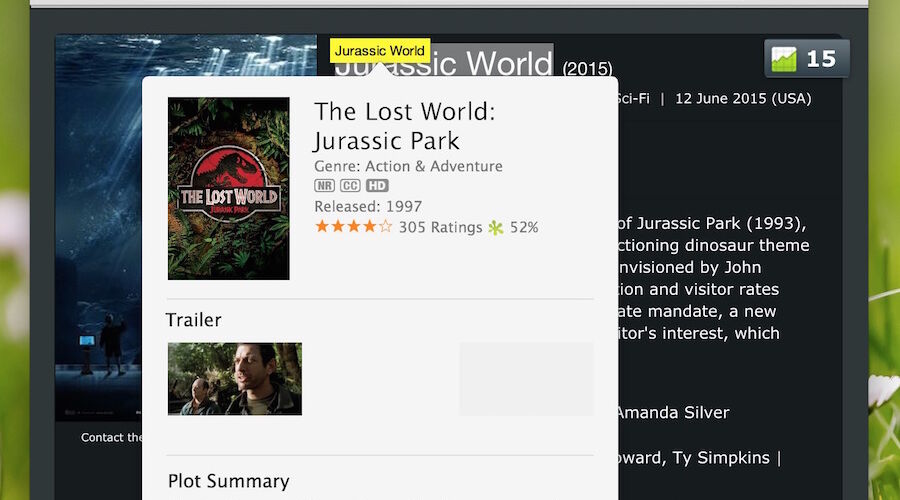This screenshot has width=900, height=500.
Task: Click the orange star rating icons
Action: coord(354,226)
